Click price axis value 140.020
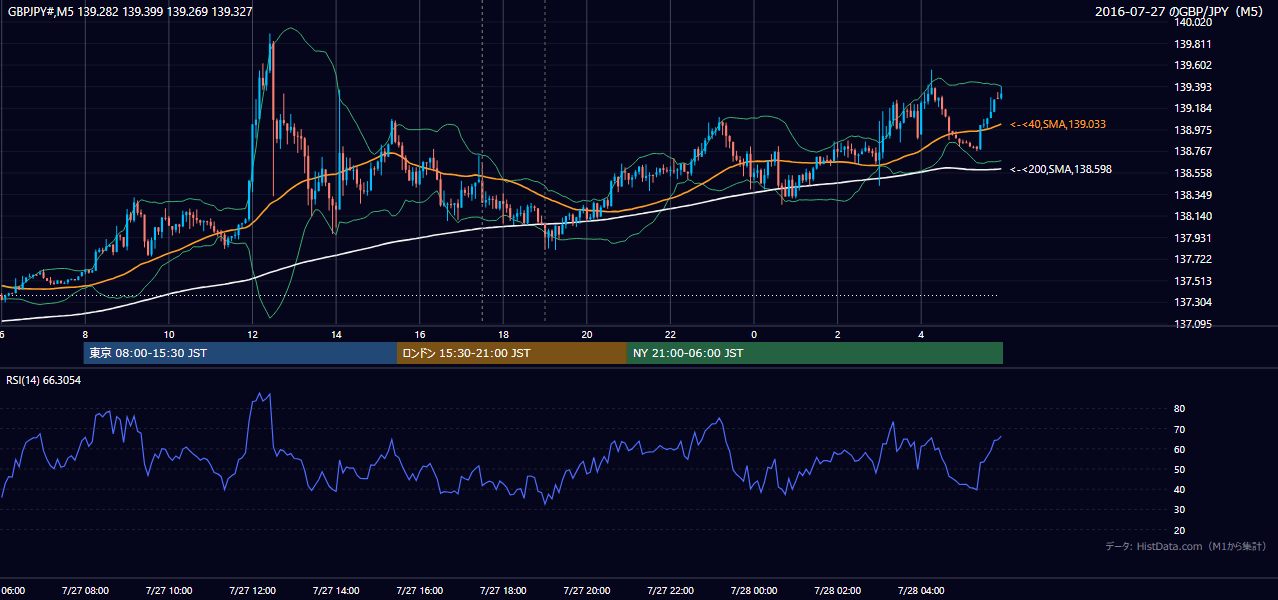 tap(1194, 22)
